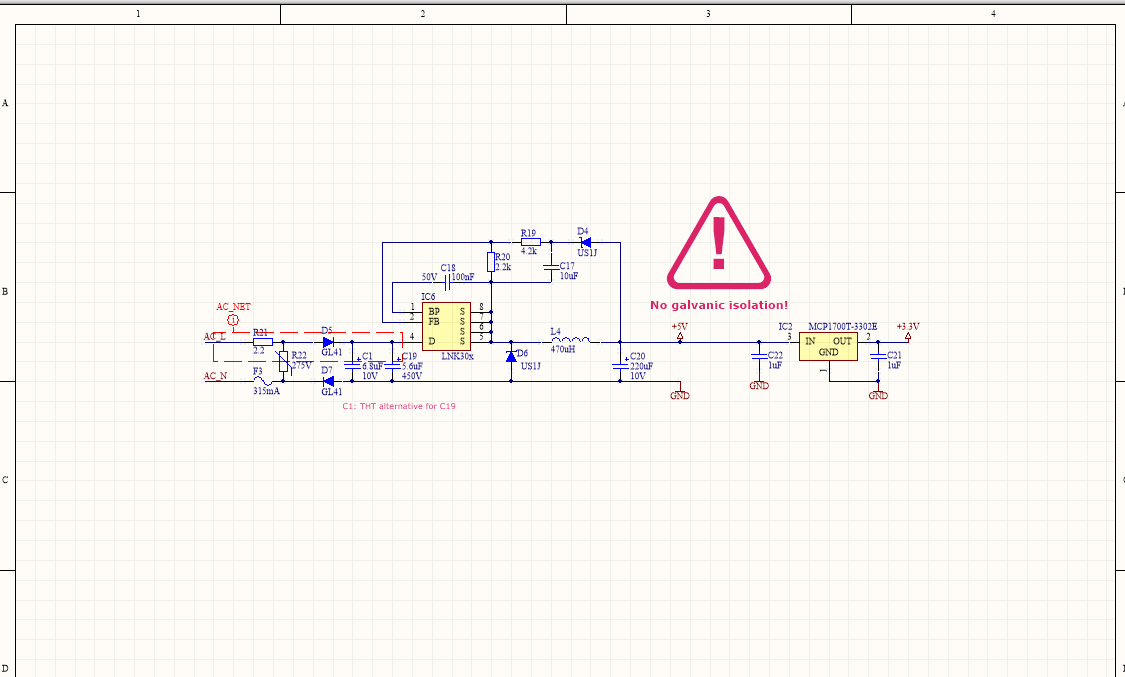The height and width of the screenshot is (677, 1125).
Task: Select capacitor C17 10uF symbol
Action: (x=551, y=267)
